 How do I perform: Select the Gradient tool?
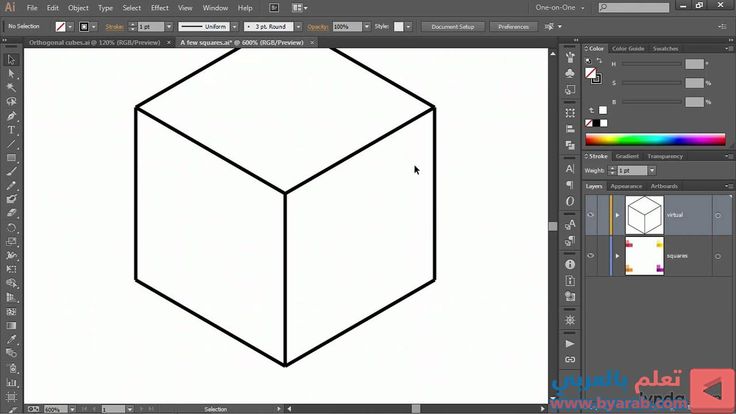click(x=11, y=325)
